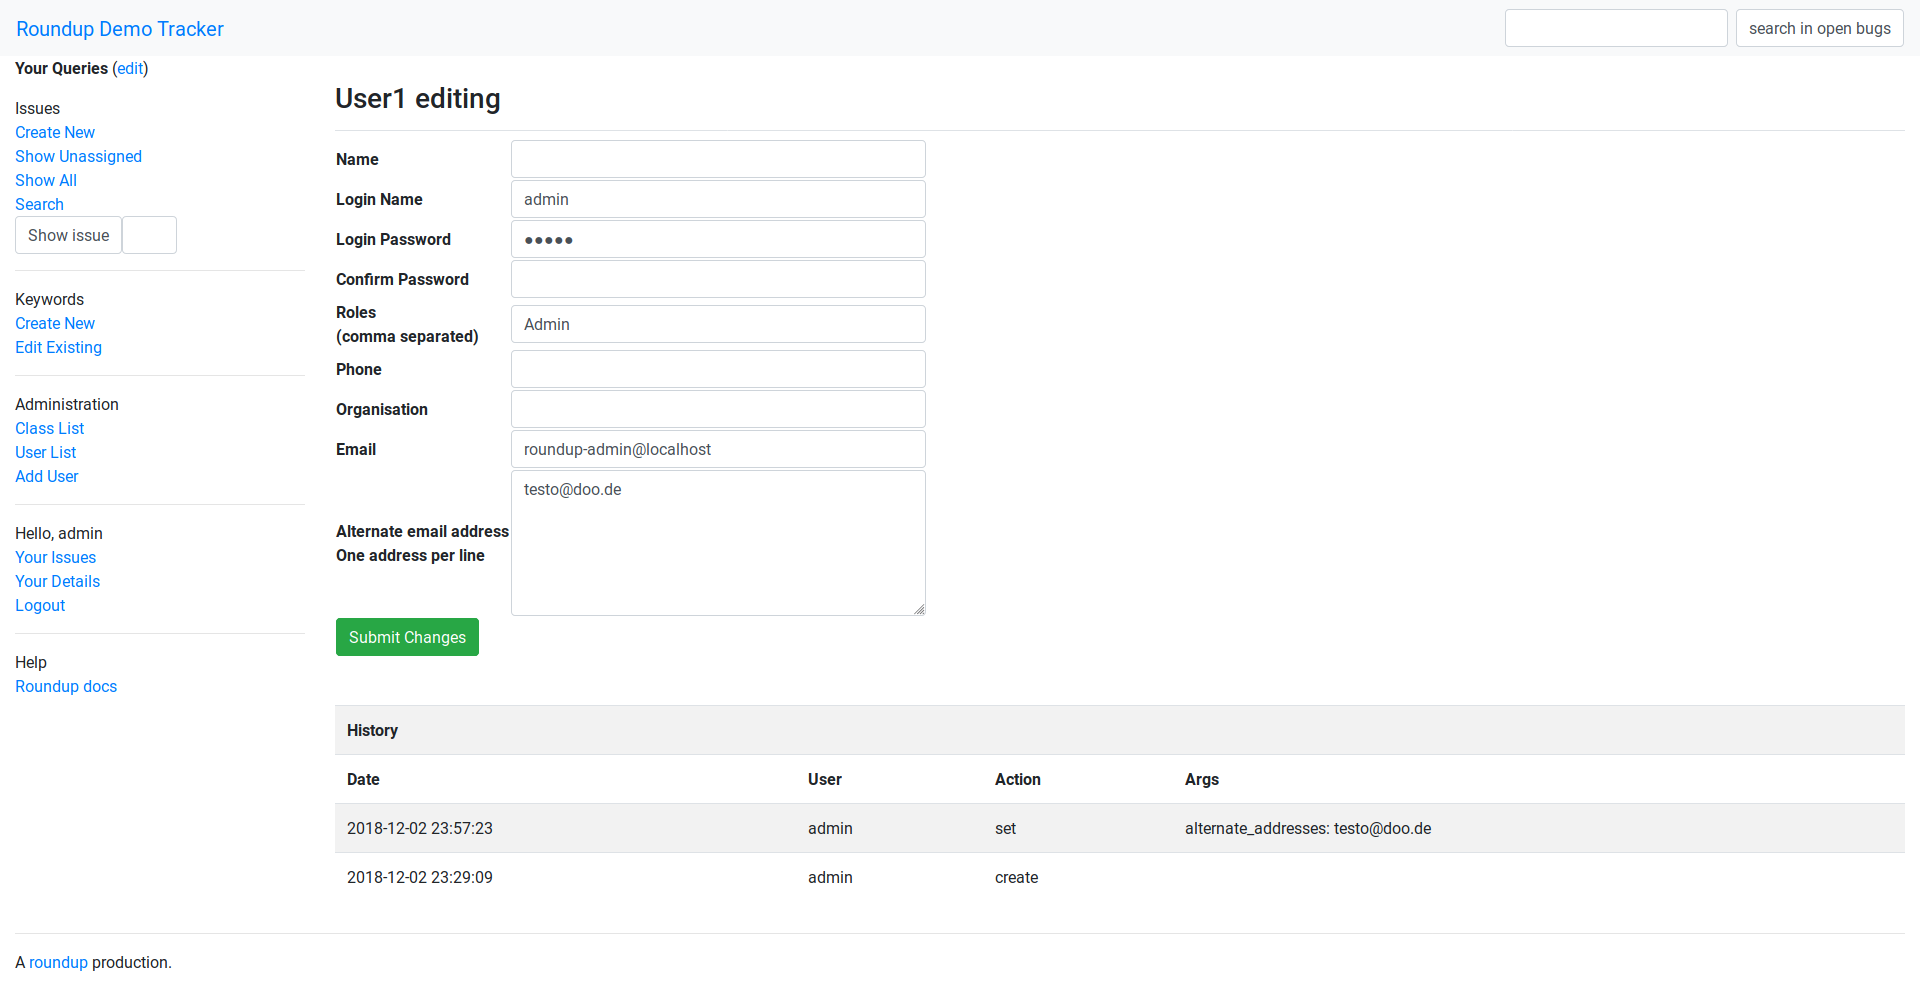1920x991 pixels.
Task: Click the Submit Changes button
Action: 407,637
